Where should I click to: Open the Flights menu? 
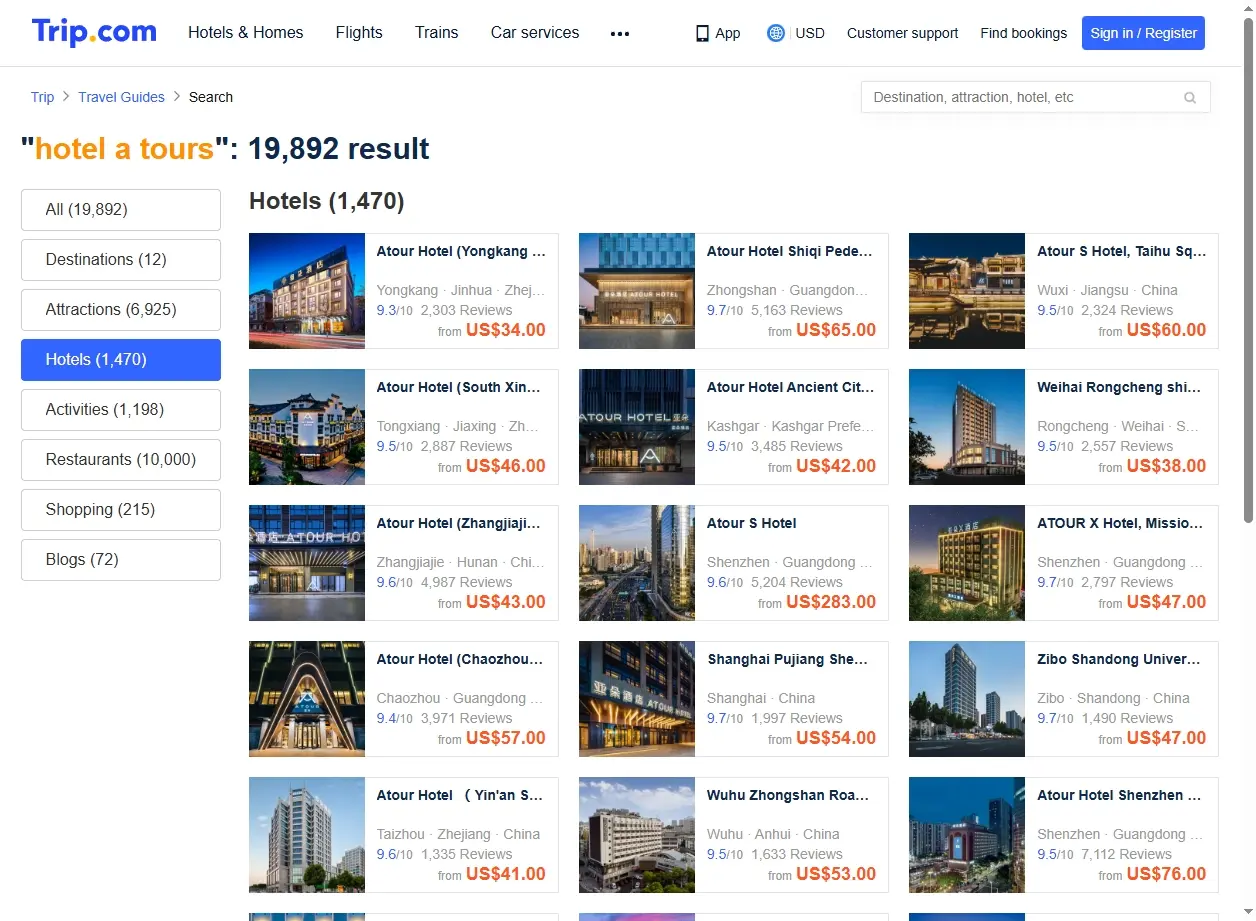[359, 33]
